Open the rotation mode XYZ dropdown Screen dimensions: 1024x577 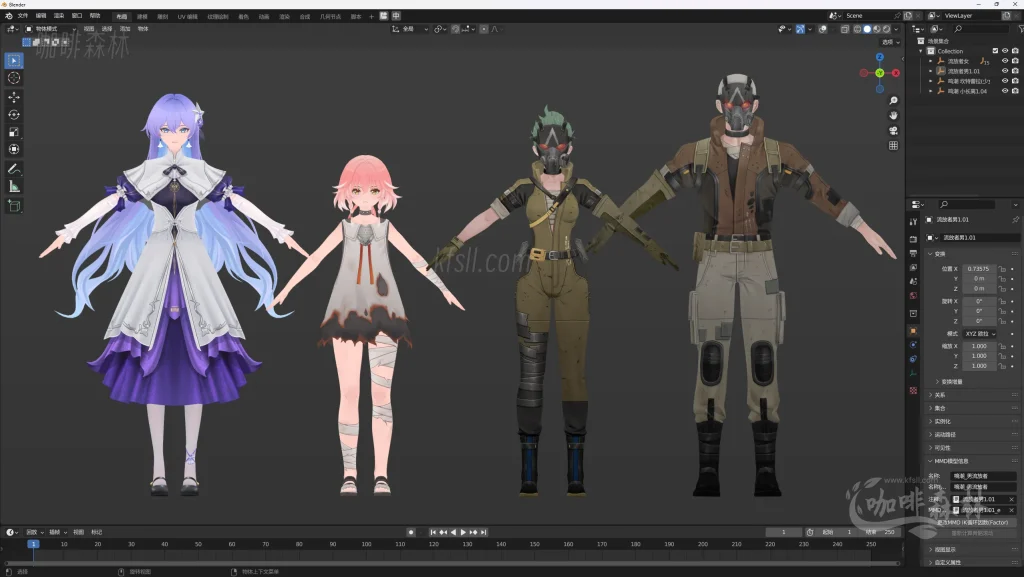980,334
